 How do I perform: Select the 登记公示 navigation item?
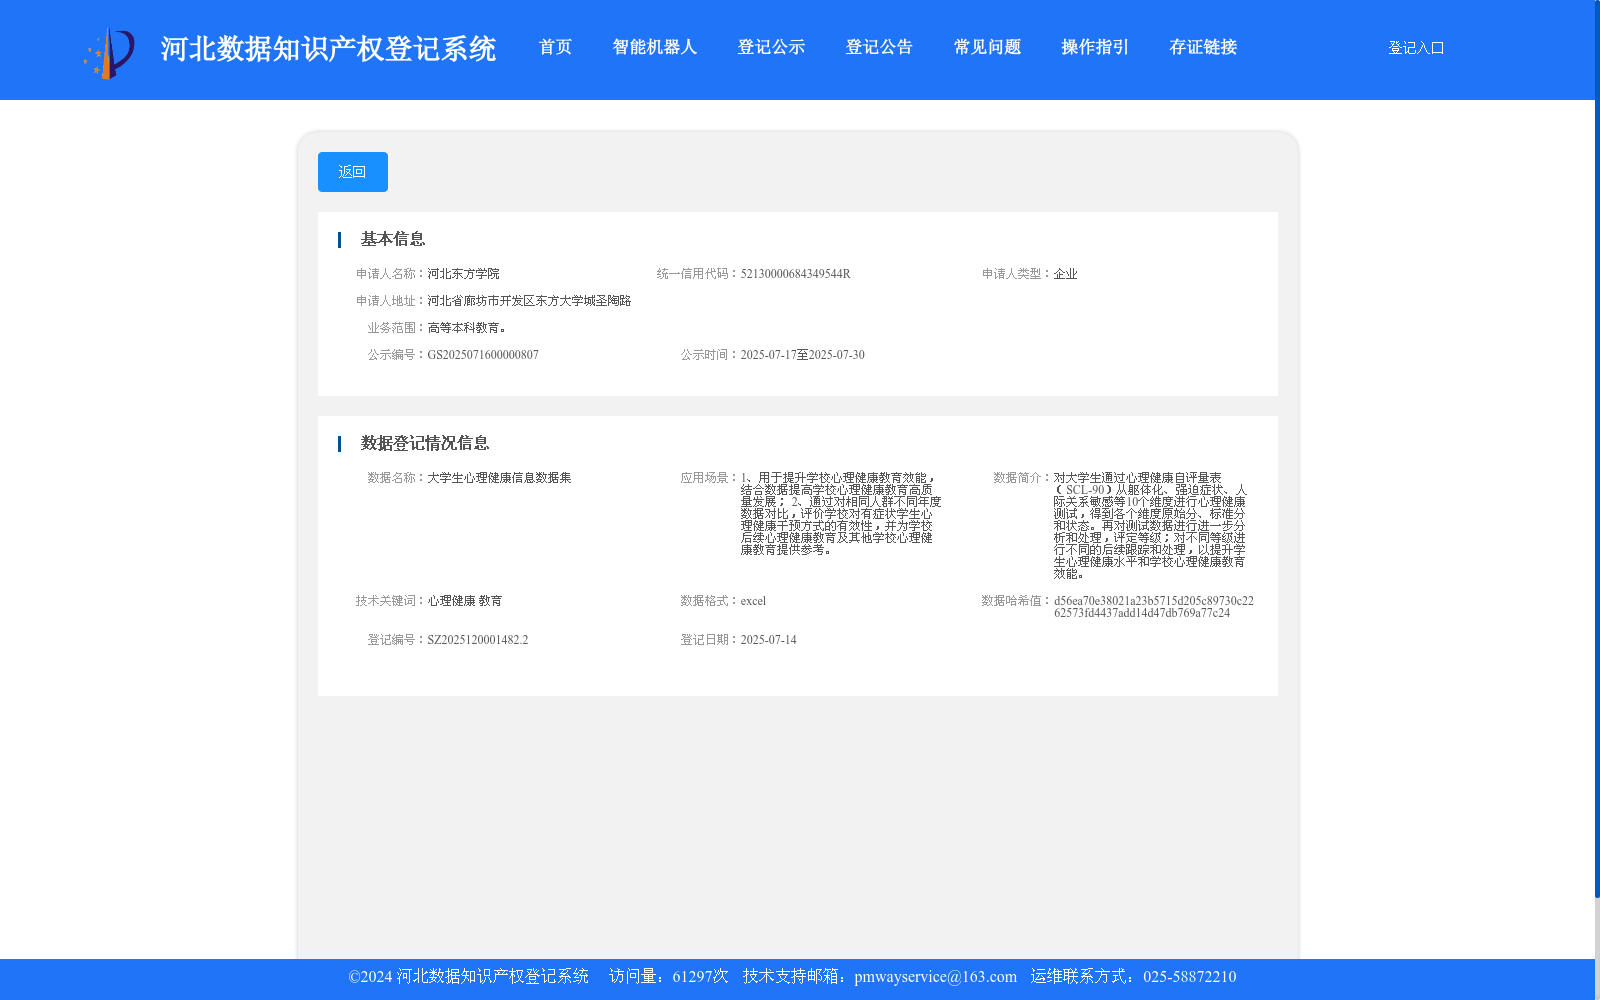point(771,47)
